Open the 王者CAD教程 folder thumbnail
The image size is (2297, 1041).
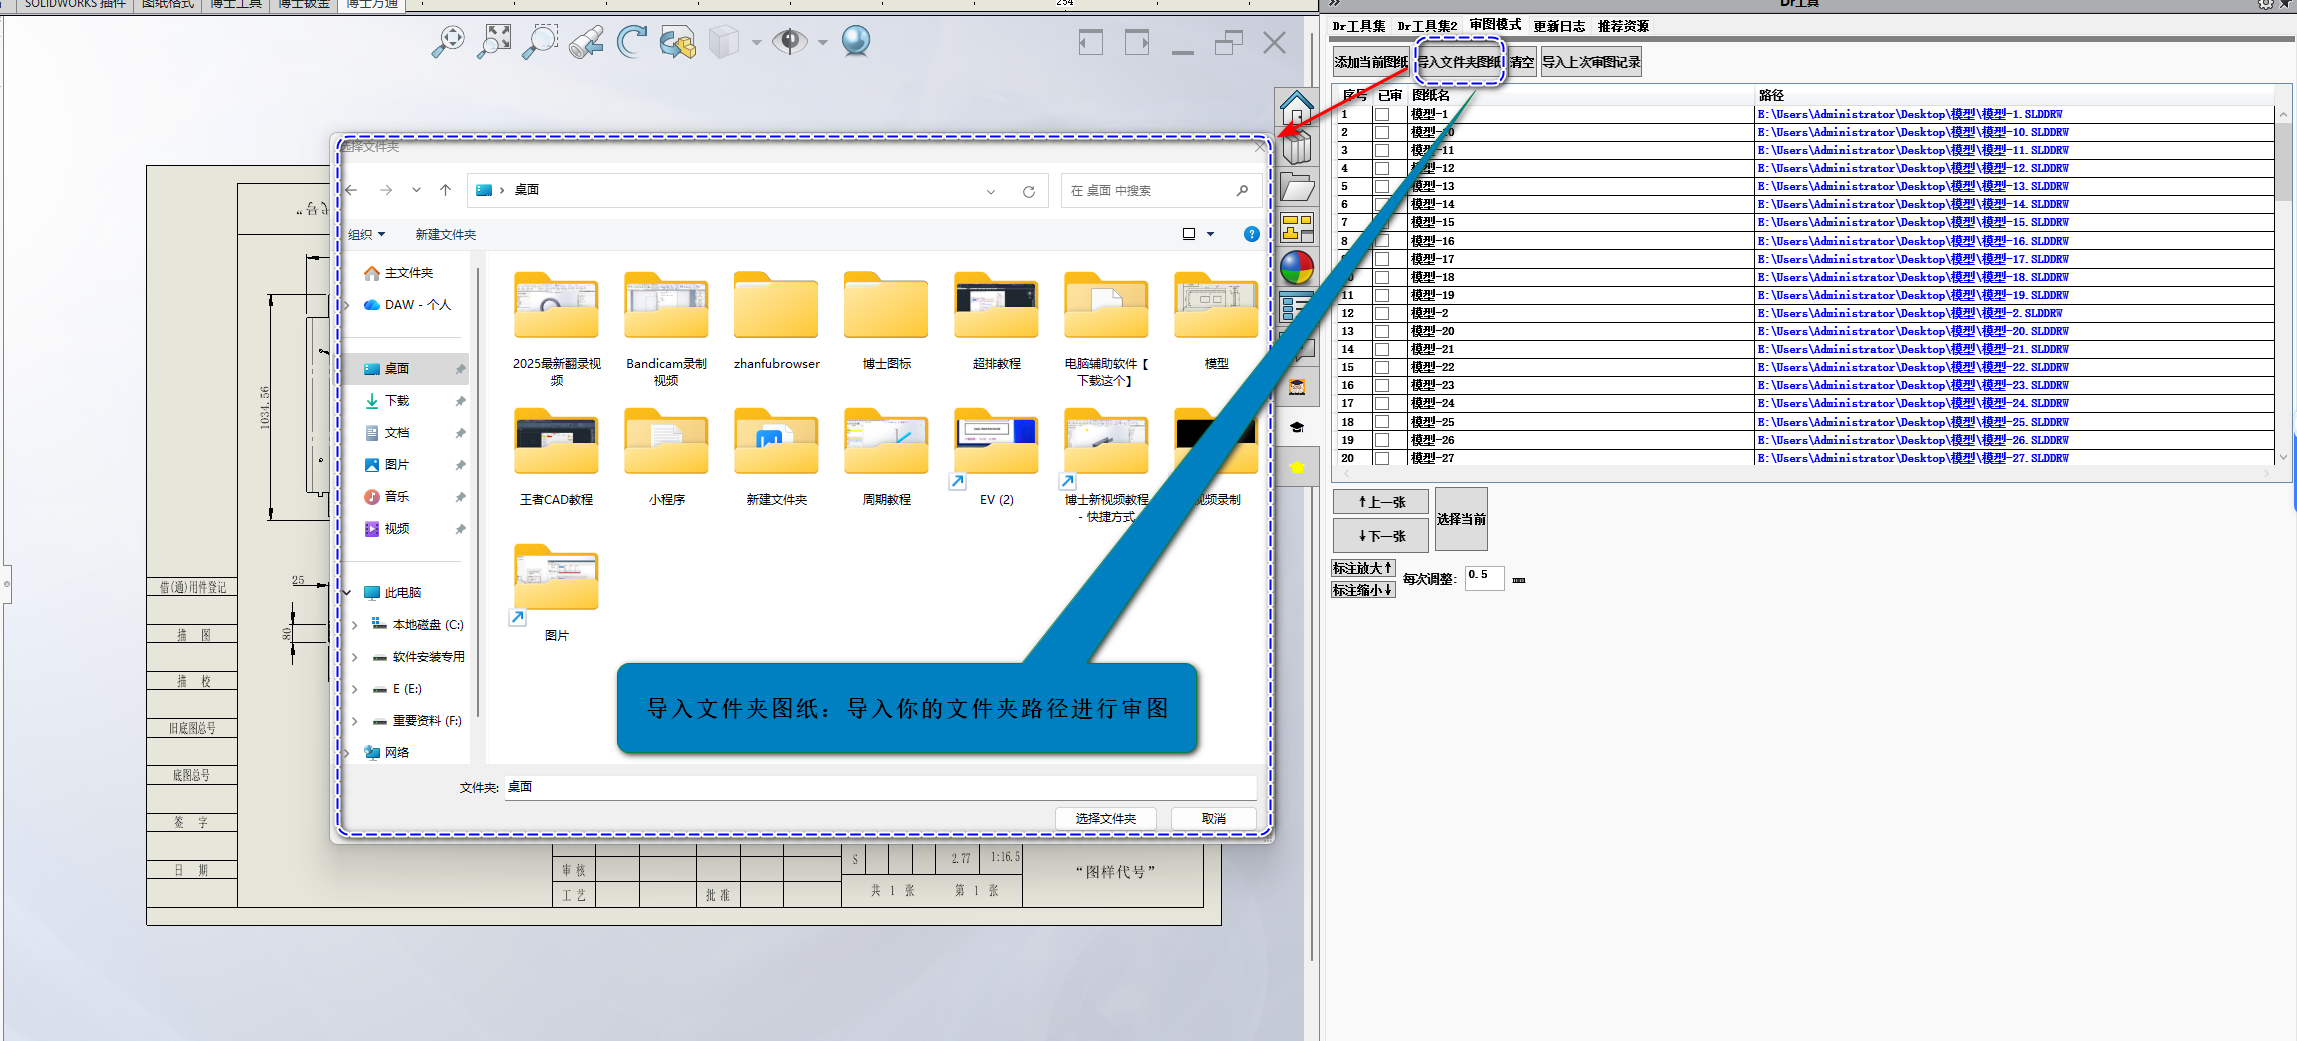coord(556,443)
